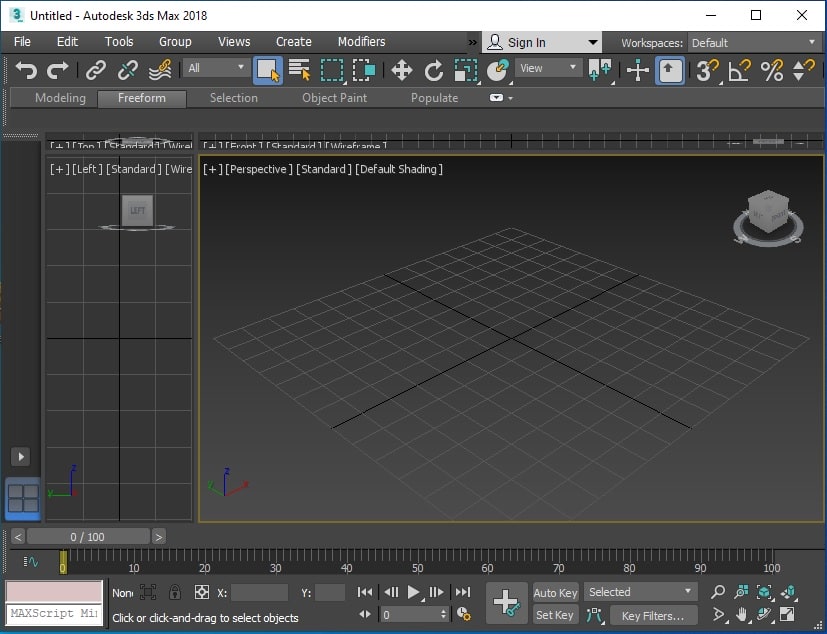827x634 pixels.
Task: Activate the Zoom viewport tool
Action: click(x=718, y=592)
